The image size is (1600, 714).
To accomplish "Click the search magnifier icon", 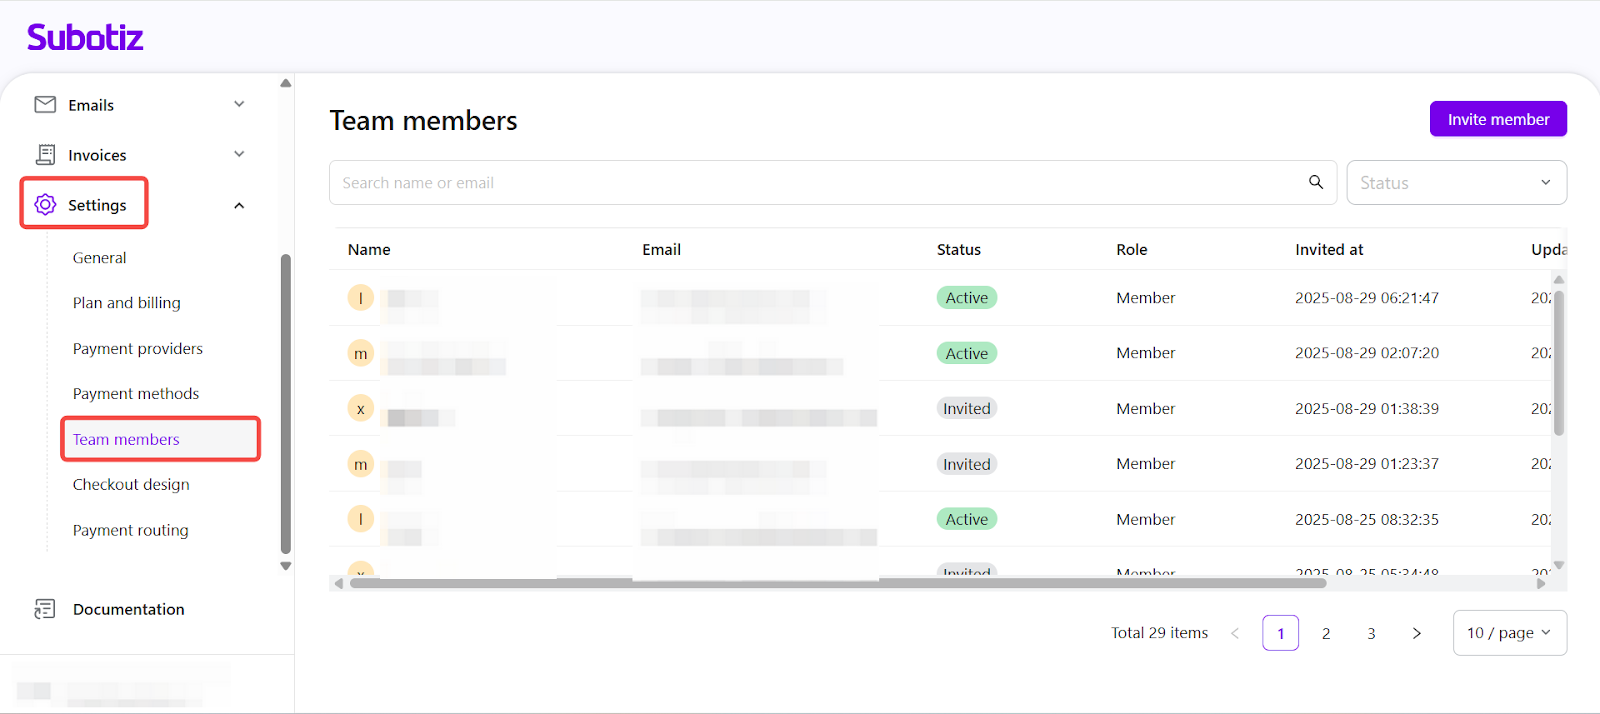I will (1316, 182).
